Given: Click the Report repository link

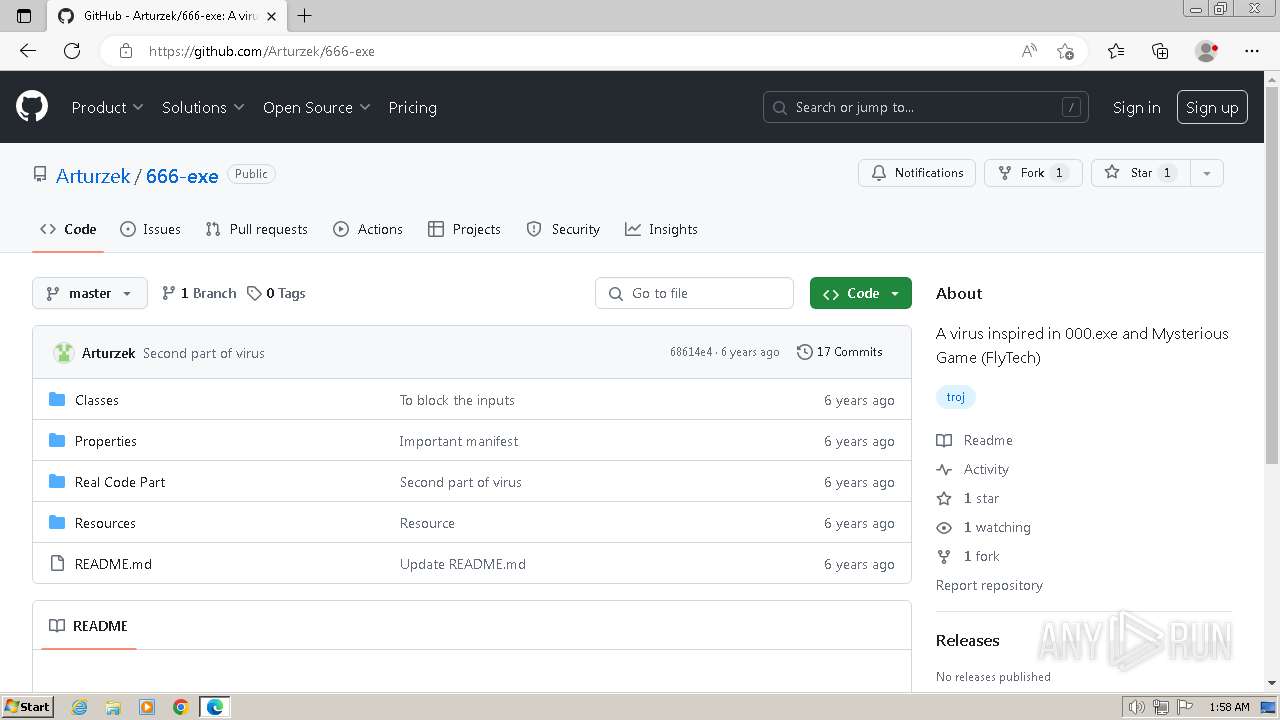Looking at the screenshot, I should click(989, 585).
